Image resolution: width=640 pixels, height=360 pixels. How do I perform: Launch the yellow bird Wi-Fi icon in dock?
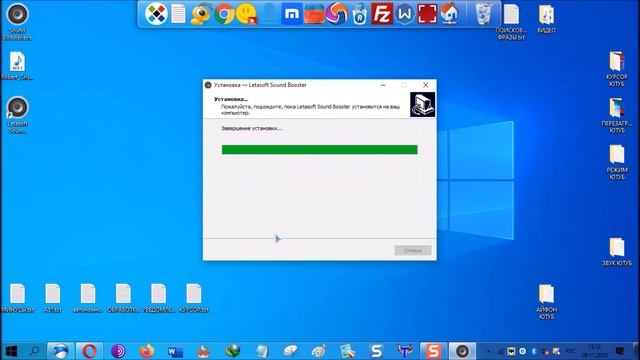click(201, 14)
